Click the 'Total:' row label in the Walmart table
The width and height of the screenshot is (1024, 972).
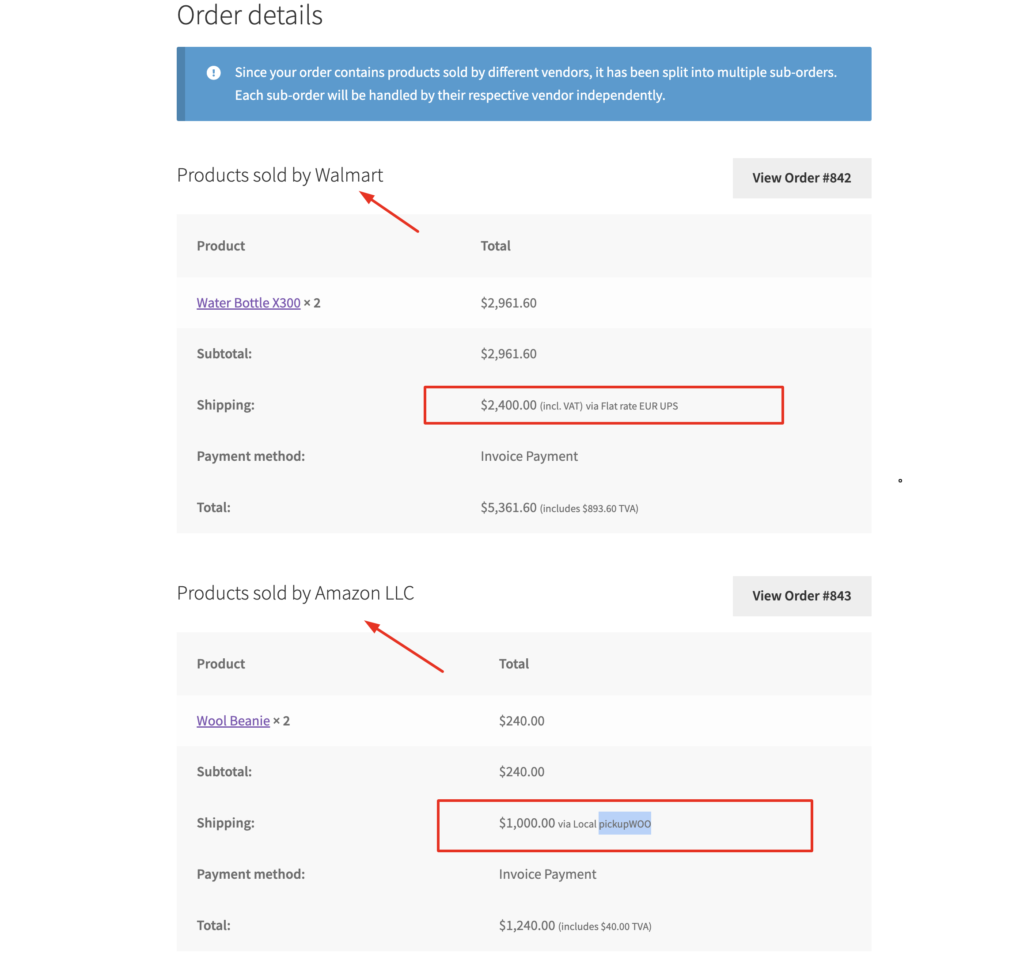[214, 508]
